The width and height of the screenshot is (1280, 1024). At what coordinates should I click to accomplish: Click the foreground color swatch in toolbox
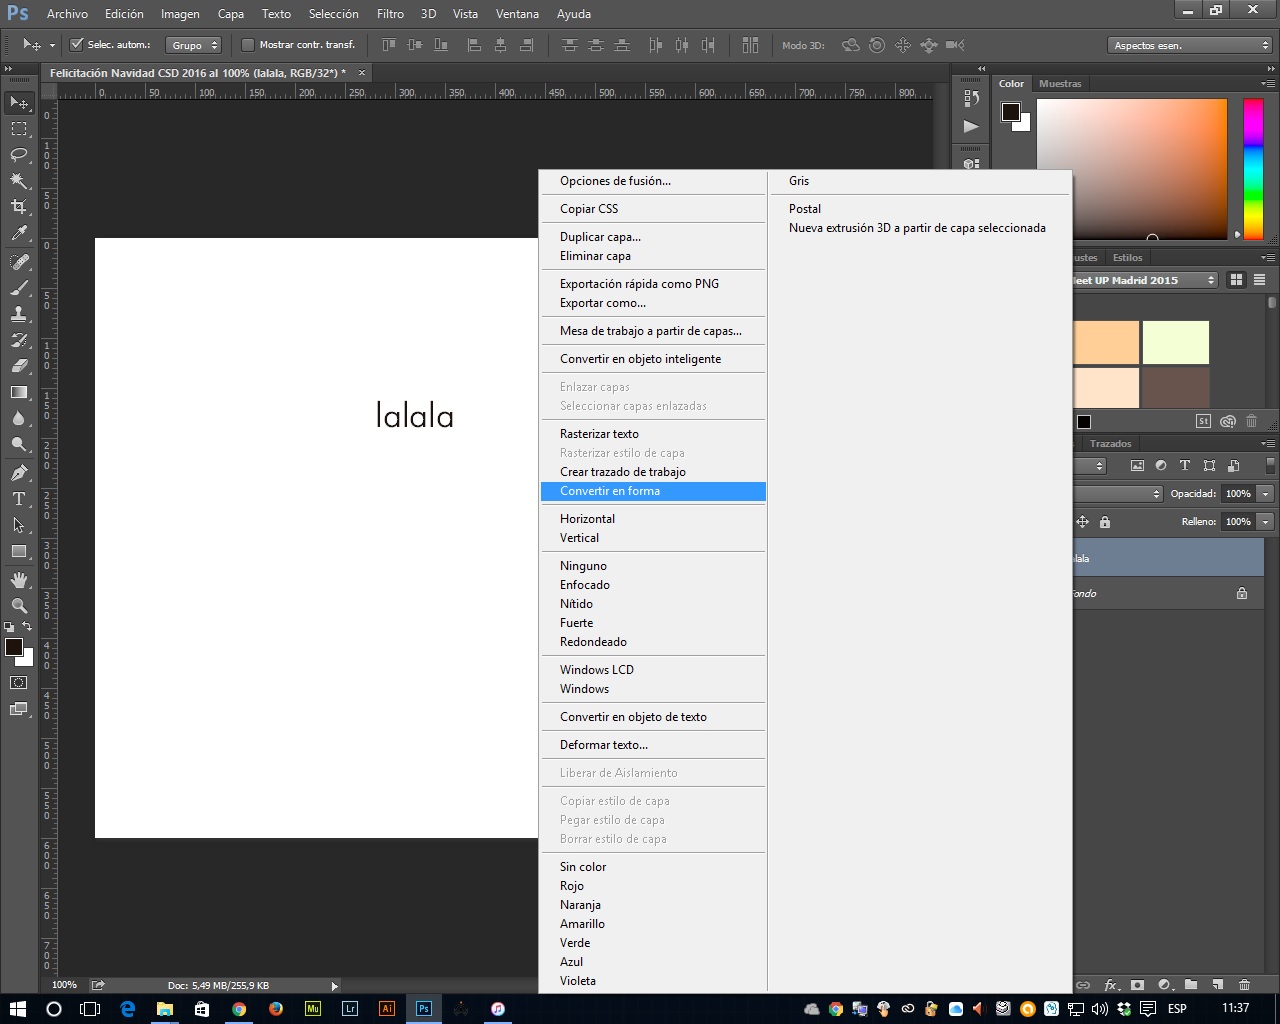pyautogui.click(x=14, y=647)
